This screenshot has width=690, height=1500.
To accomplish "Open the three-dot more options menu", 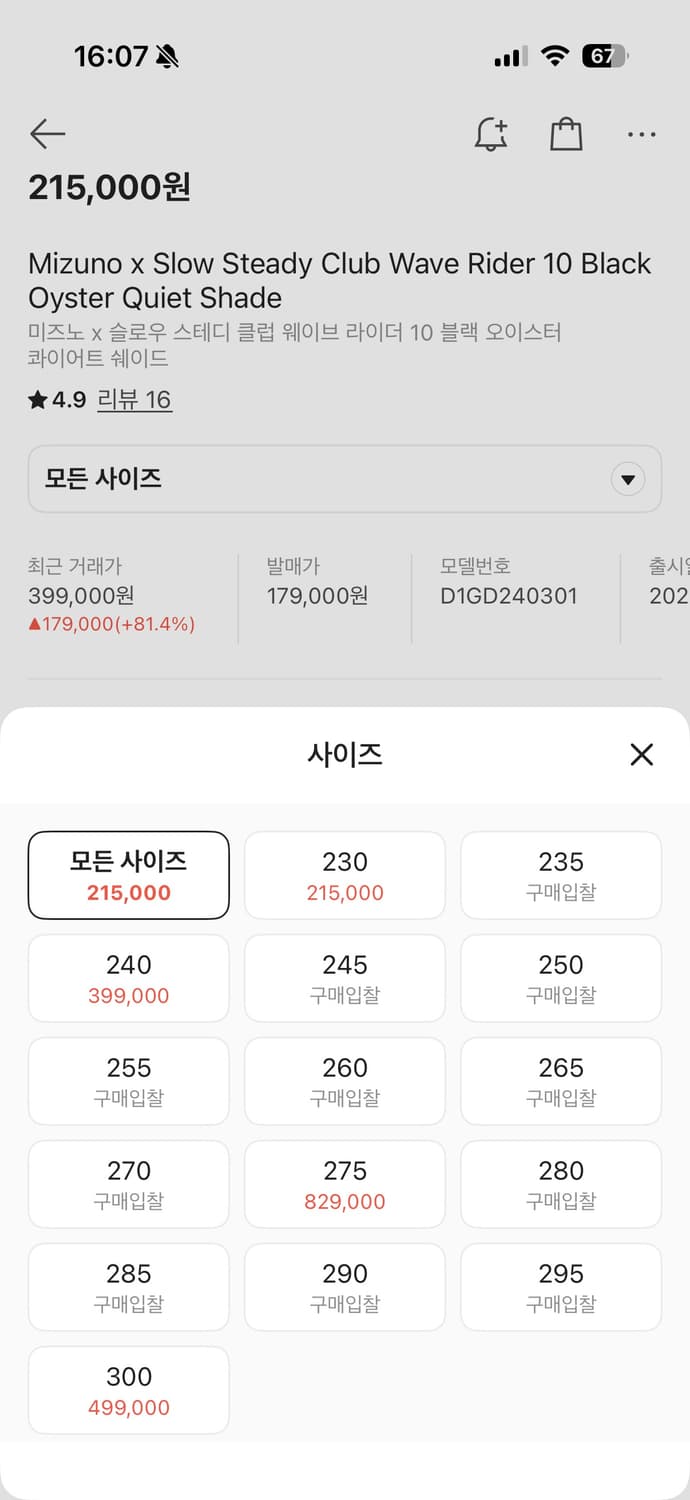I will 641,134.
